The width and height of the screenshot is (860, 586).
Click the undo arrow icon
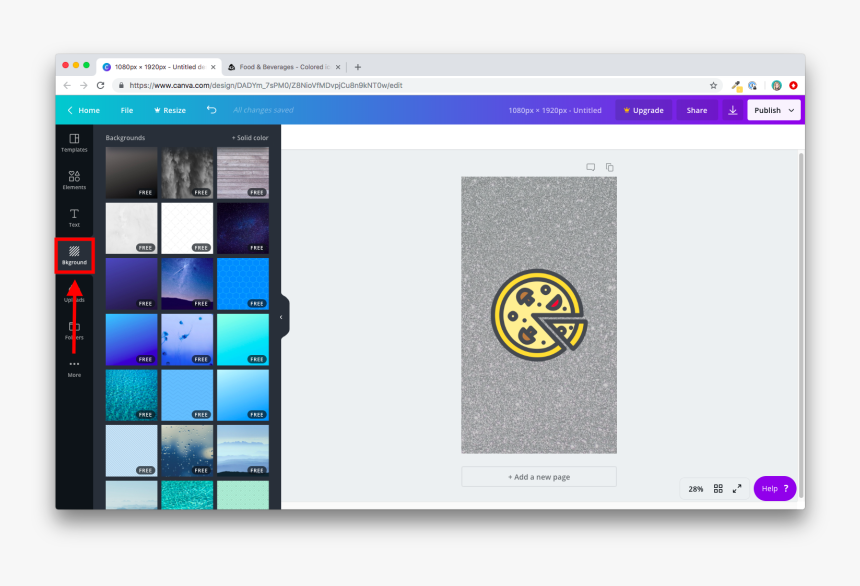211,110
